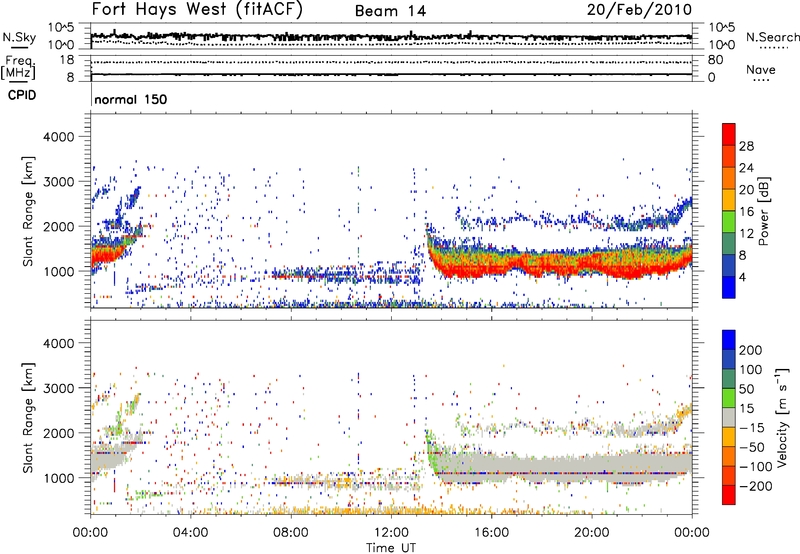
Task: Click the gray ground scatter band in the velocity panel
Action: pyautogui.click(x=561, y=467)
